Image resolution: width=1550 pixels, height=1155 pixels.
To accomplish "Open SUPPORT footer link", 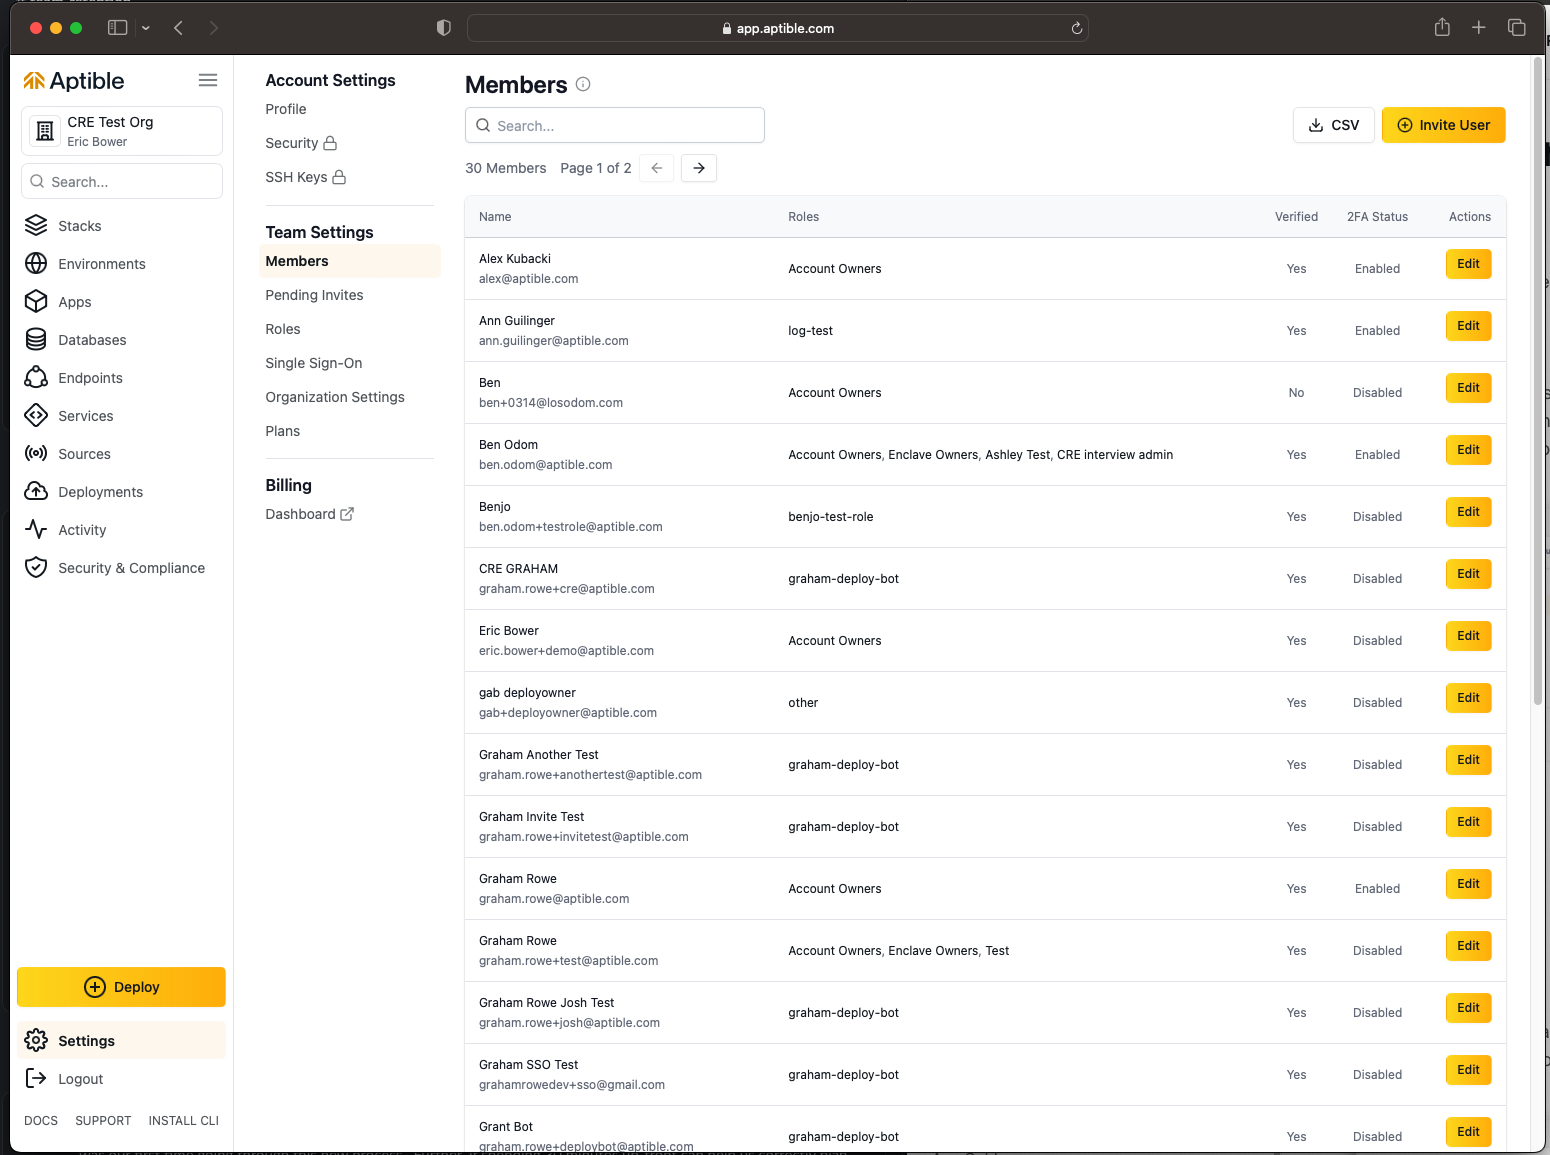I will [x=103, y=1121].
